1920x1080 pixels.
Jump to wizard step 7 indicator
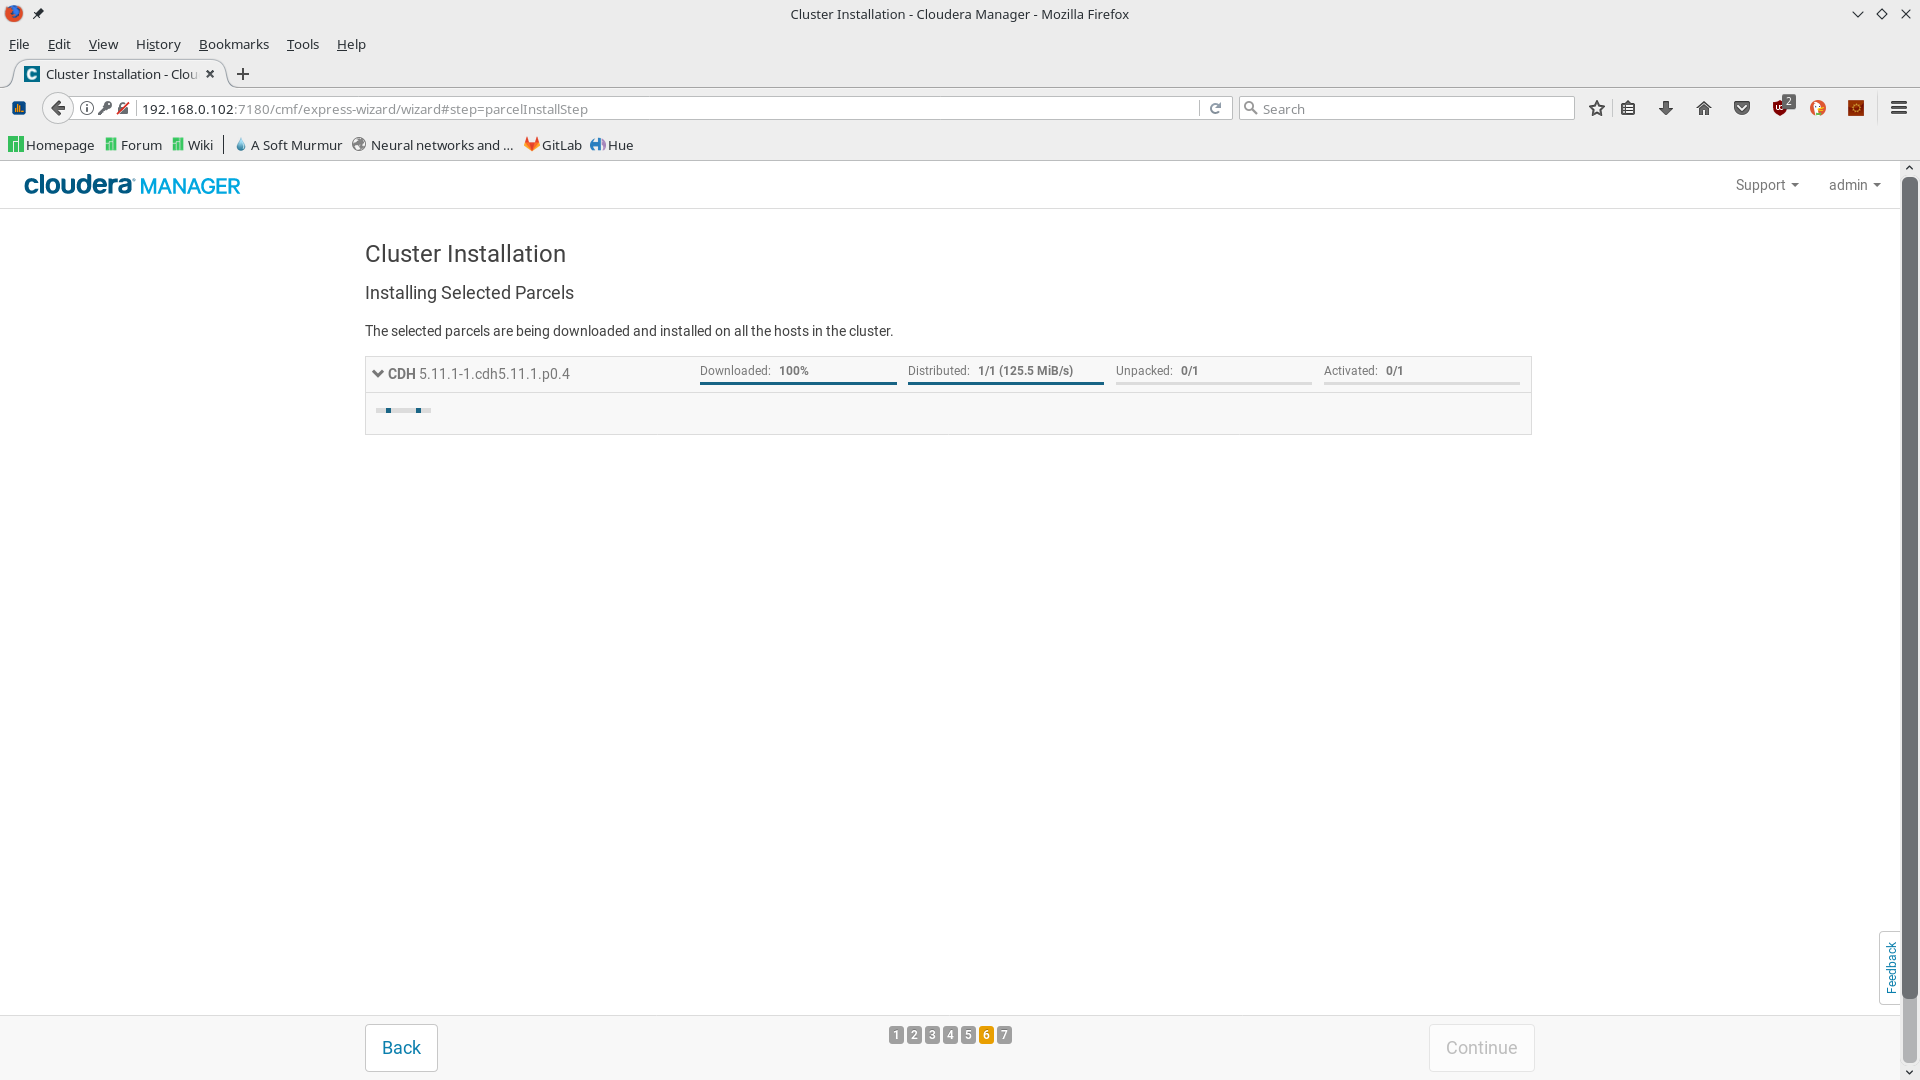tap(1004, 1035)
